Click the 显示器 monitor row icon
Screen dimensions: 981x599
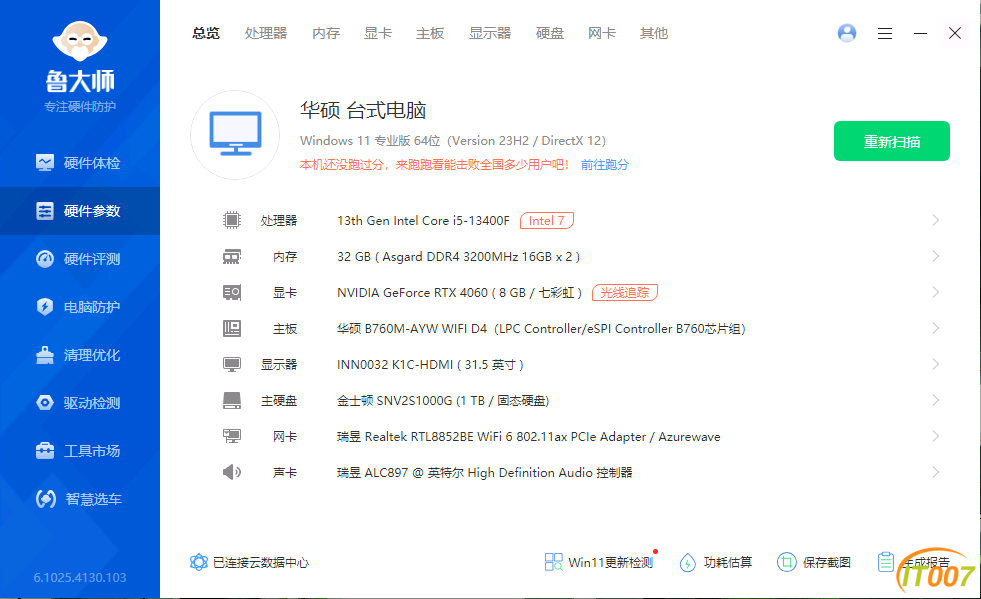[x=231, y=364]
